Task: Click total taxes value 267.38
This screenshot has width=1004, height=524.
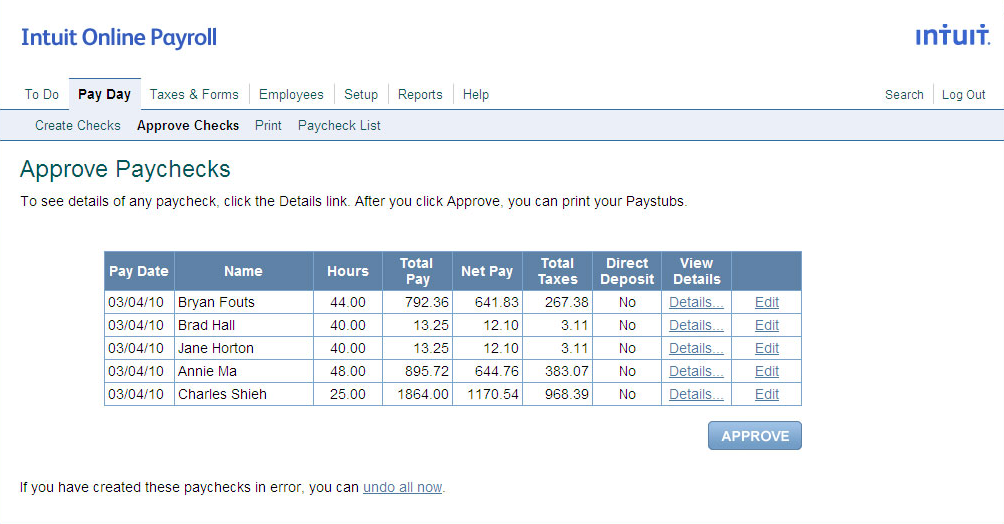Action: [x=567, y=302]
